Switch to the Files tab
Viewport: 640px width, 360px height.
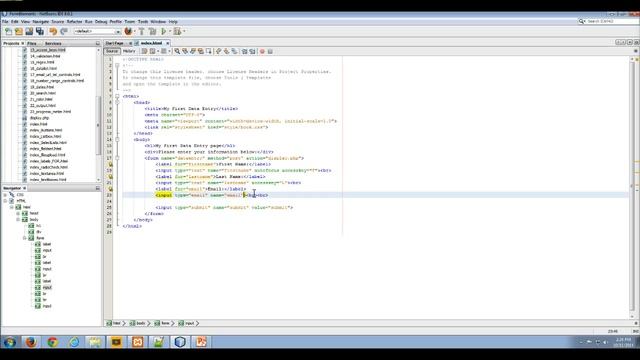click(32, 43)
